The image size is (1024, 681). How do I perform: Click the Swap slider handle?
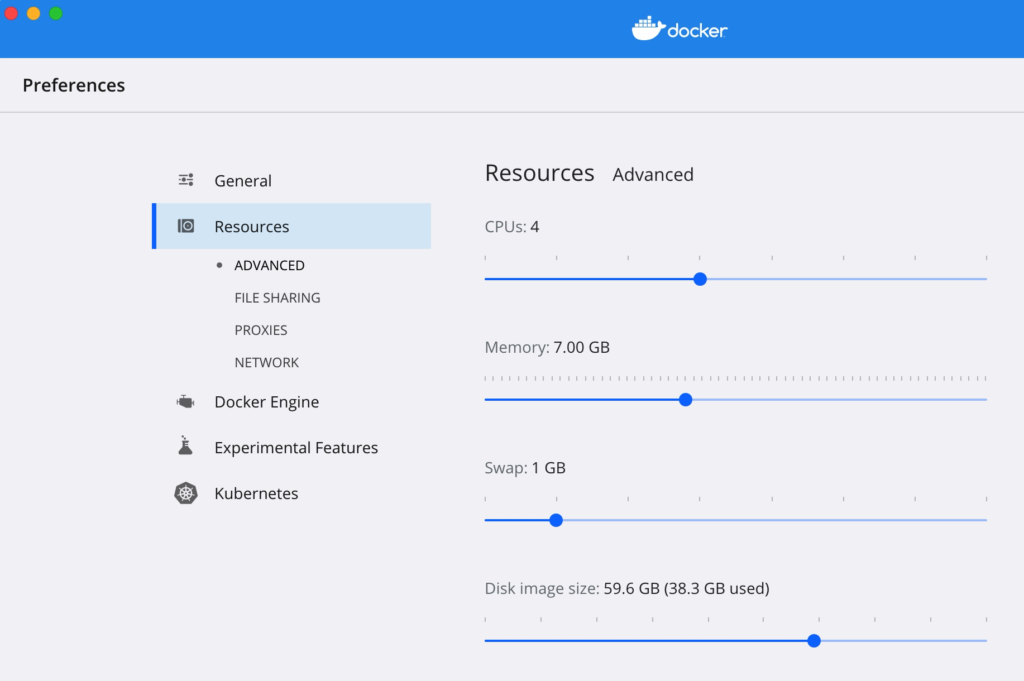[556, 520]
